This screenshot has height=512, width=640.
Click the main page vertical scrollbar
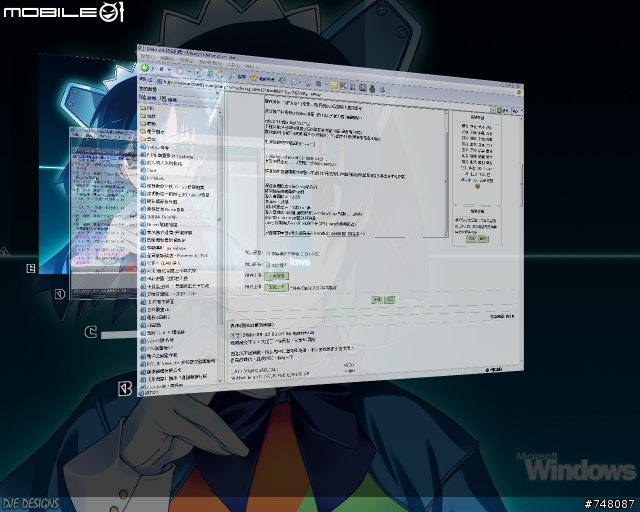(521, 239)
